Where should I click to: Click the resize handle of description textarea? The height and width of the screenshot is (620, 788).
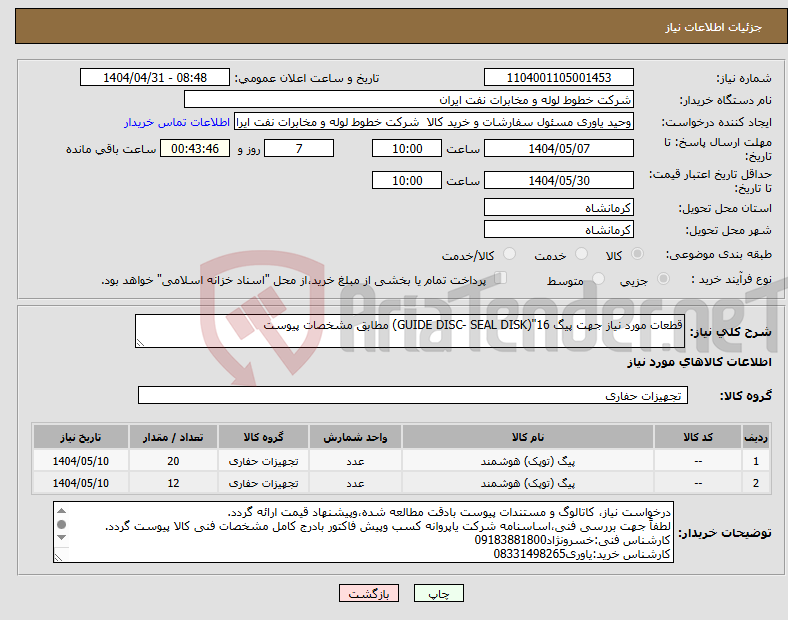140,343
